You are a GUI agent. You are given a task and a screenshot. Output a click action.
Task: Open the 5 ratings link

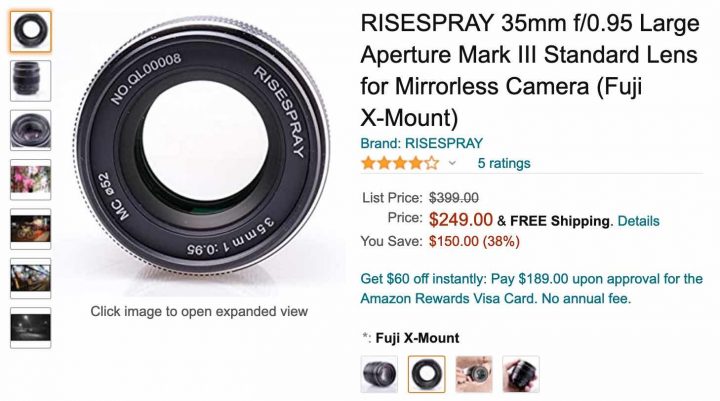(504, 163)
